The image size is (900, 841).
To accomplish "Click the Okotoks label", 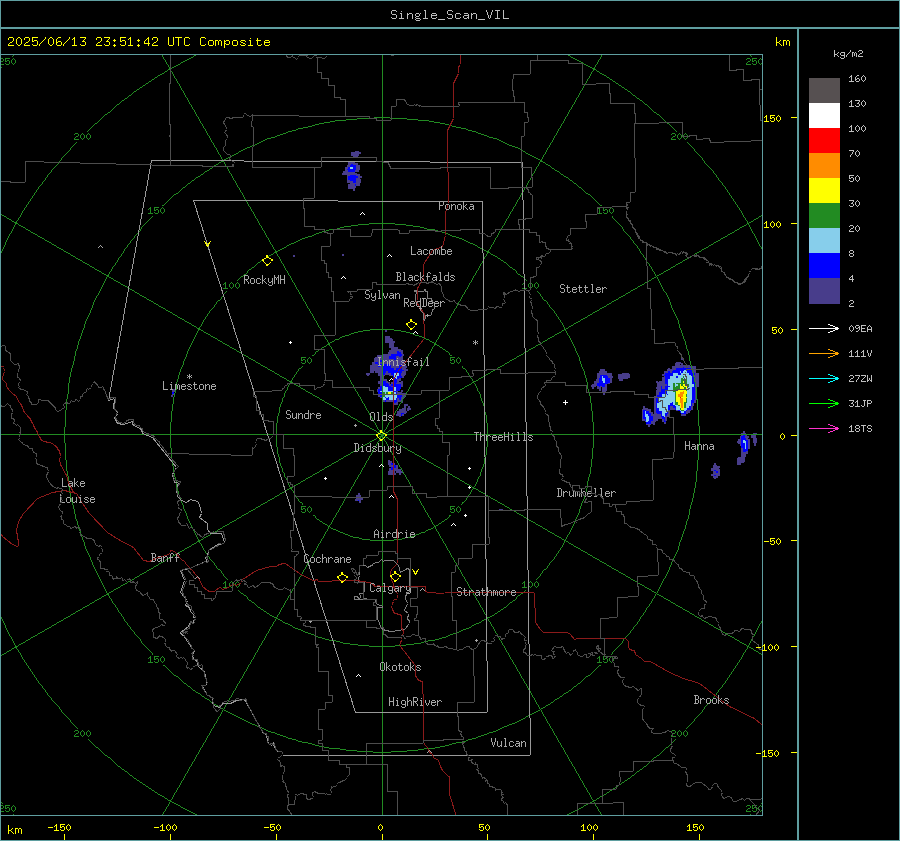I will tap(400, 667).
